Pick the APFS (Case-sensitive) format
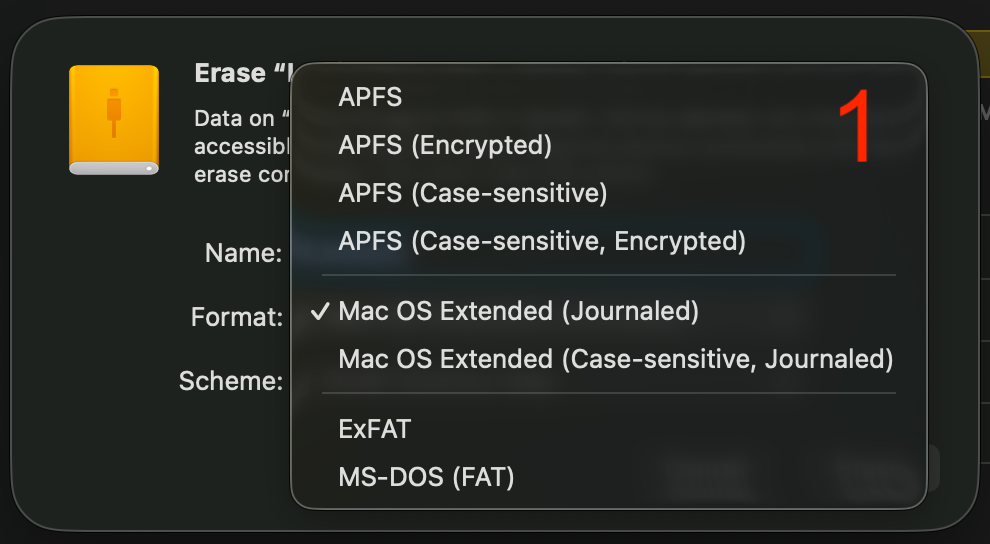The image size is (990, 544). (473, 193)
